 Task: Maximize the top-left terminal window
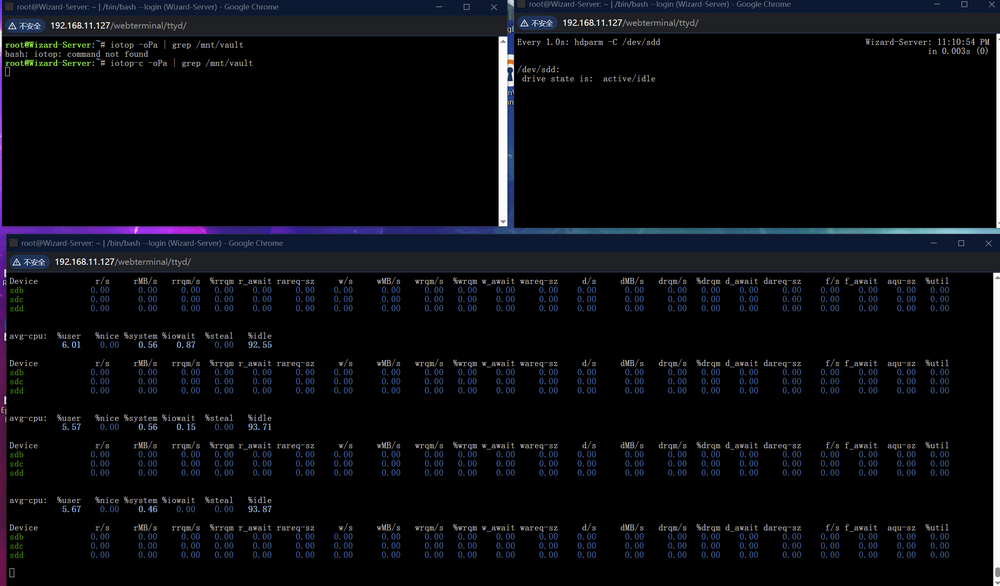coord(466,7)
